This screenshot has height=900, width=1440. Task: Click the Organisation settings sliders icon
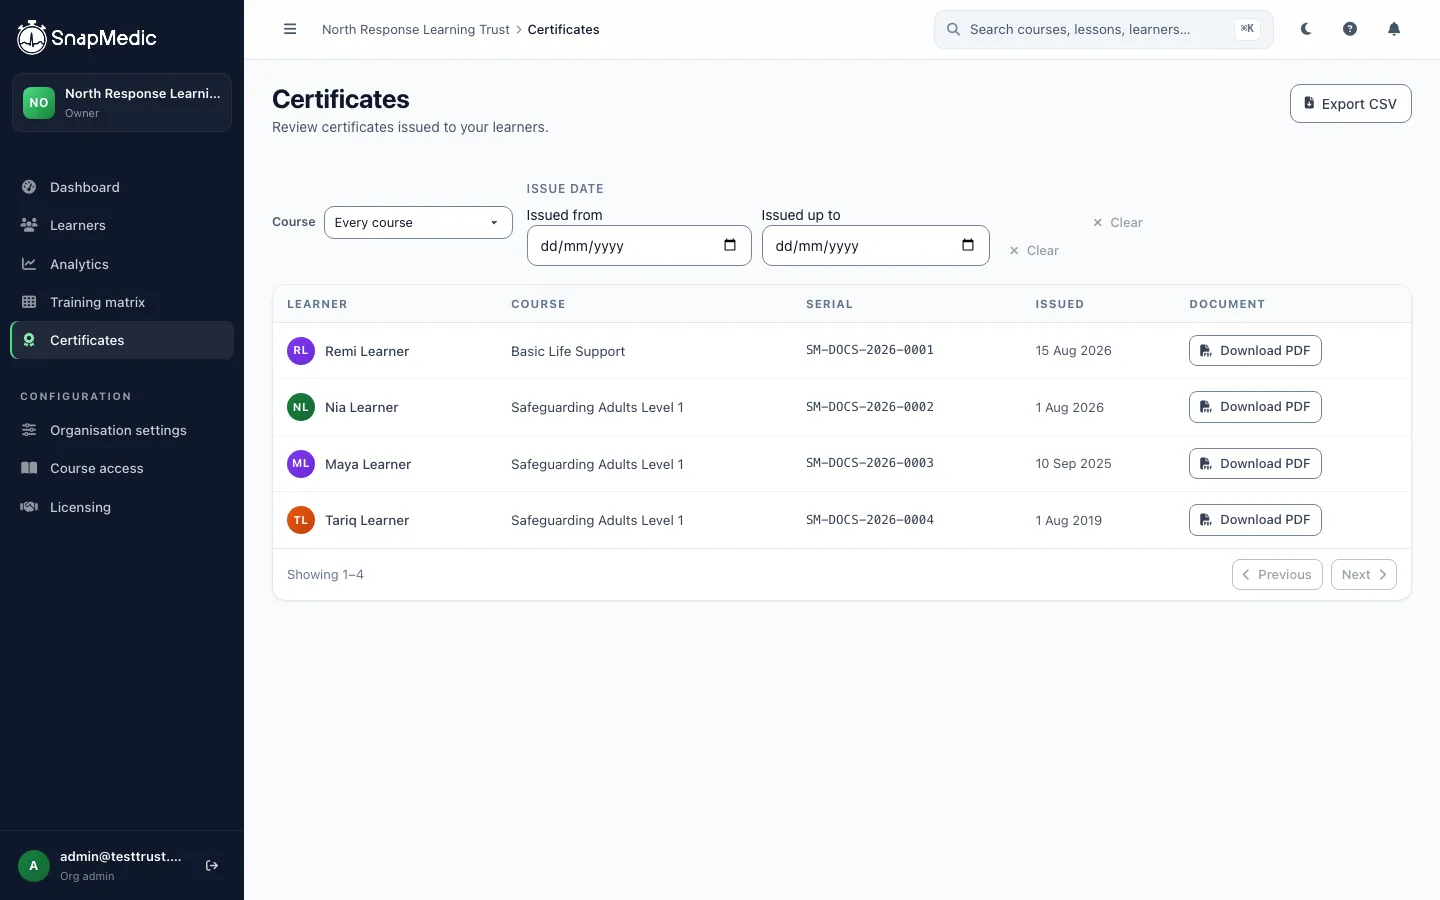29,430
